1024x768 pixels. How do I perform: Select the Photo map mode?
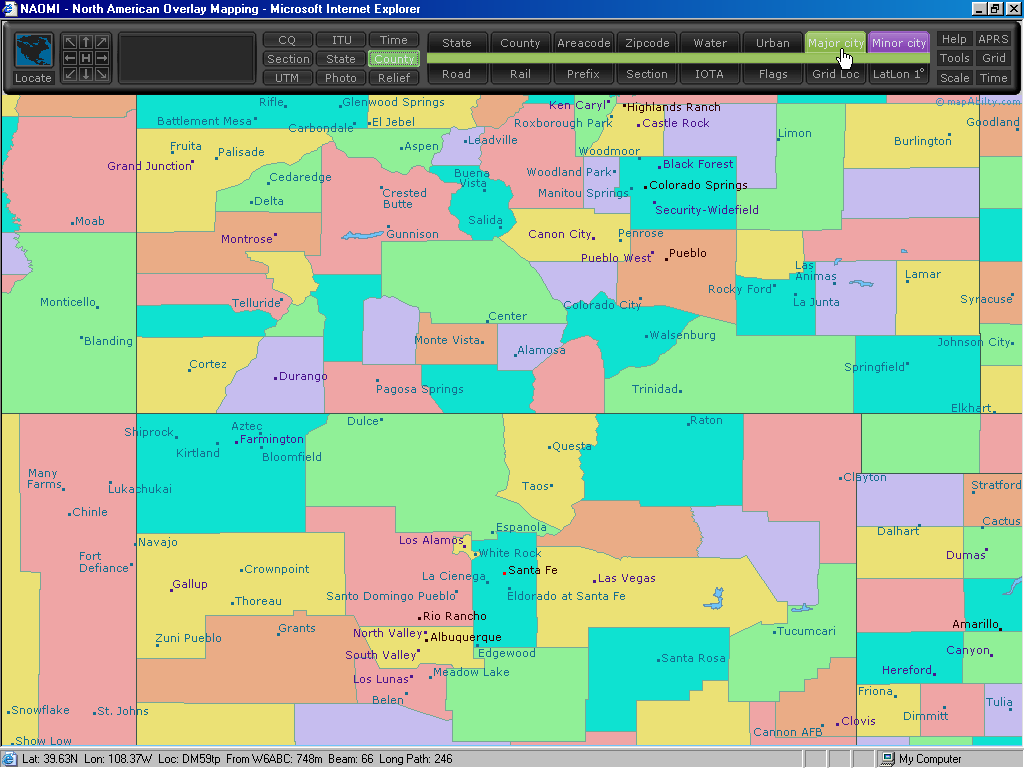[x=341, y=78]
